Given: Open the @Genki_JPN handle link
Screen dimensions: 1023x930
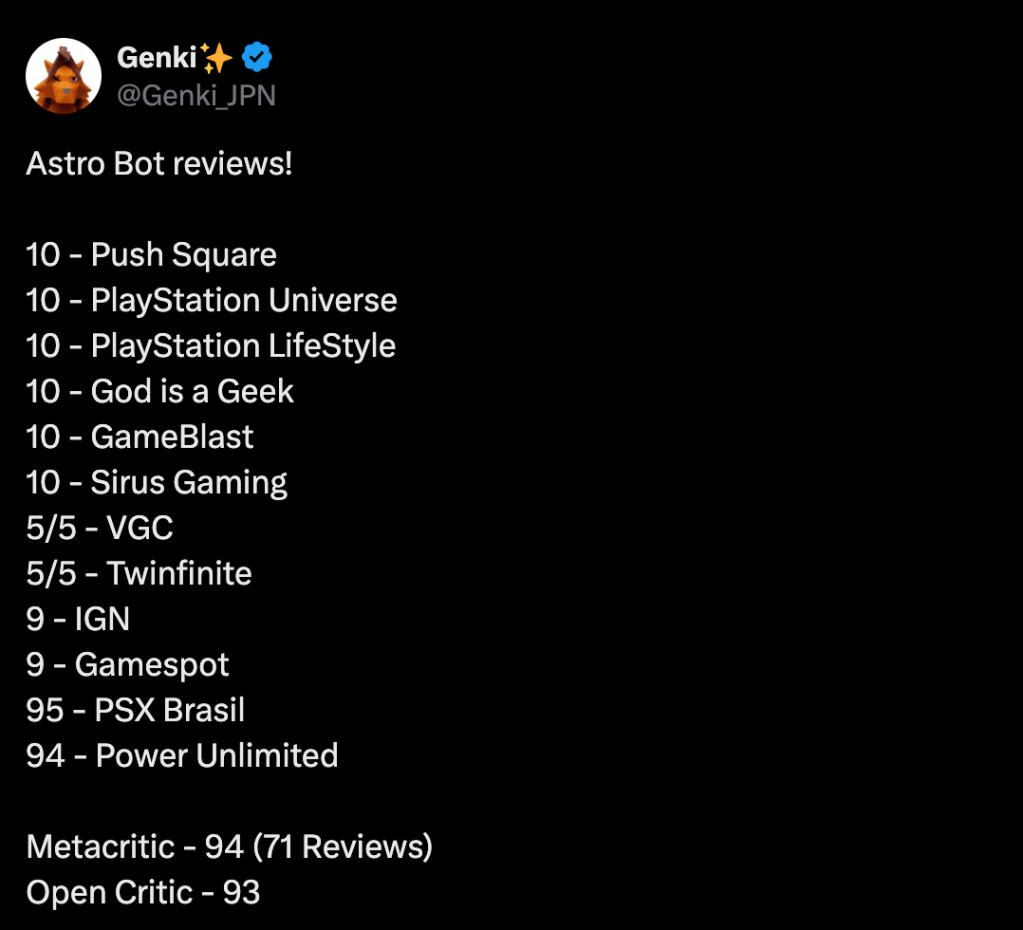Looking at the screenshot, I should click(x=196, y=95).
